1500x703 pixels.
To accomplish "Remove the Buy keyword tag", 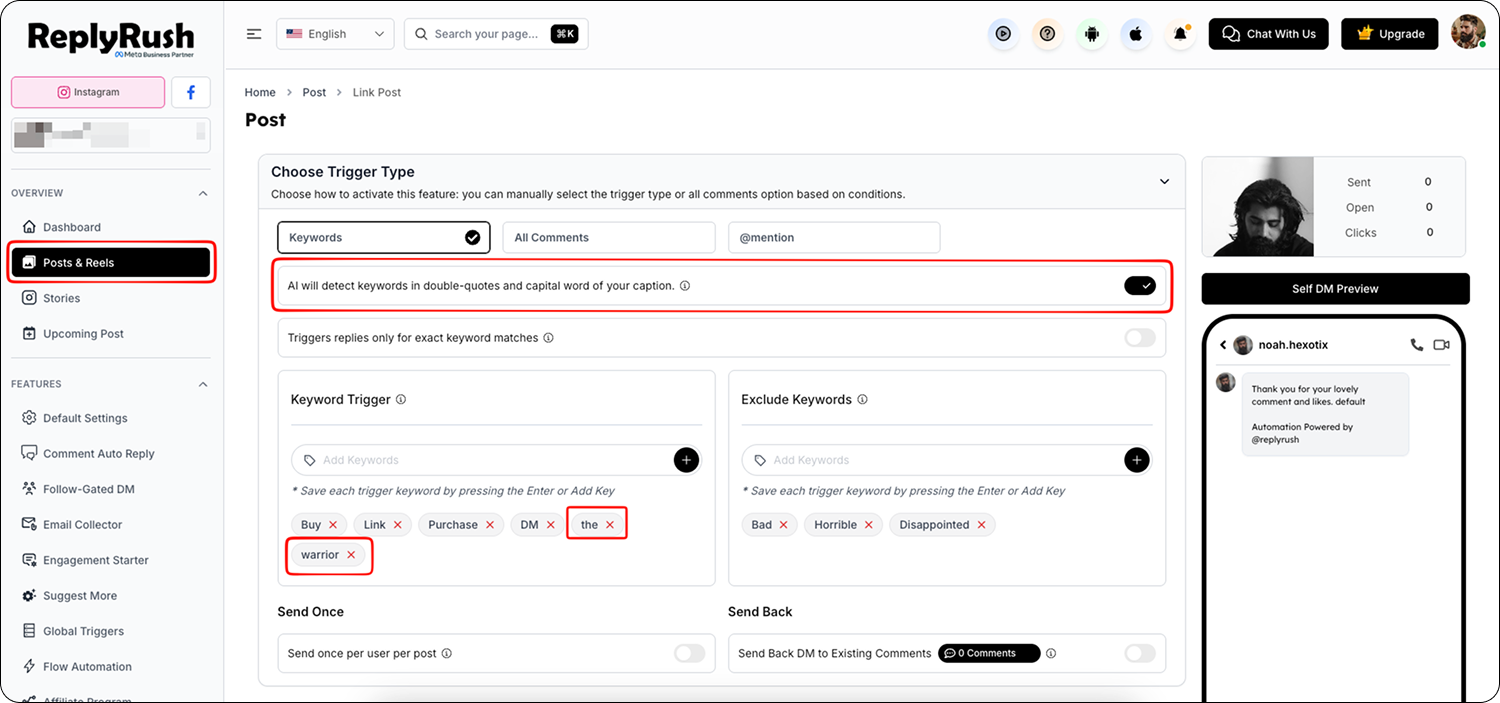I will click(333, 525).
